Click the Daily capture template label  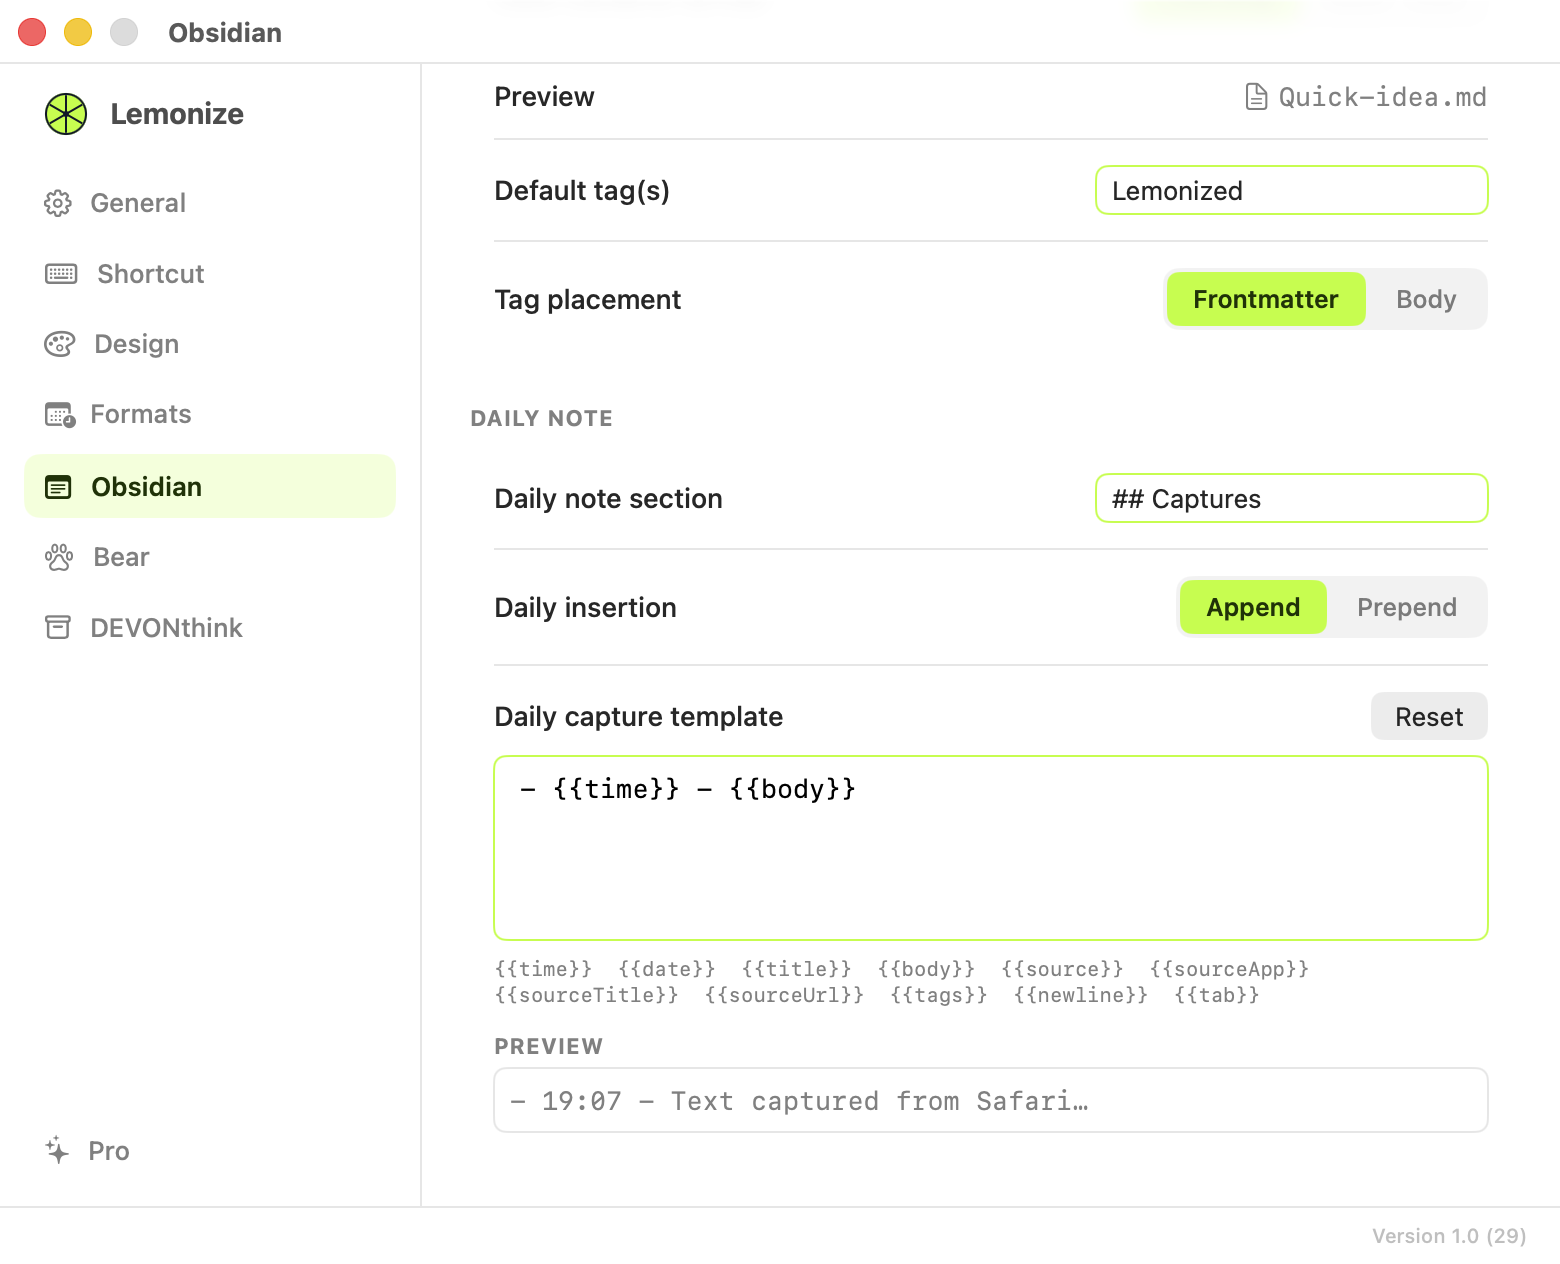coord(638,716)
